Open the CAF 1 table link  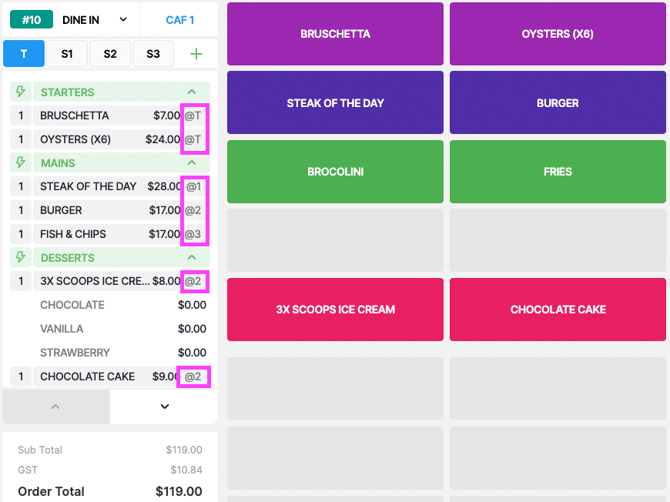click(179, 20)
